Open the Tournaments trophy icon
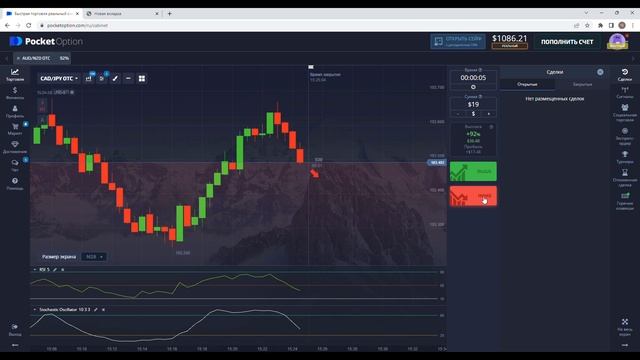 tap(624, 157)
